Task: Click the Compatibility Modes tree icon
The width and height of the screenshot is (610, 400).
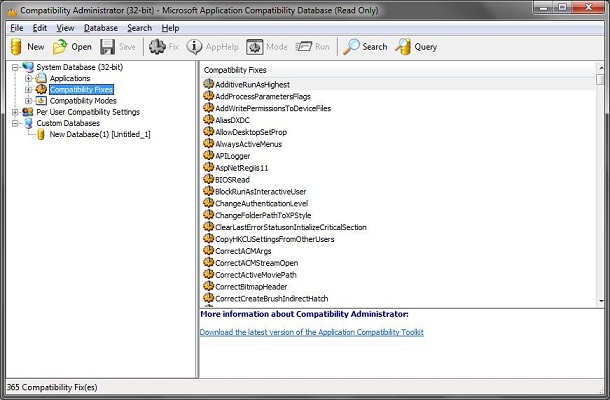Action: (x=41, y=101)
